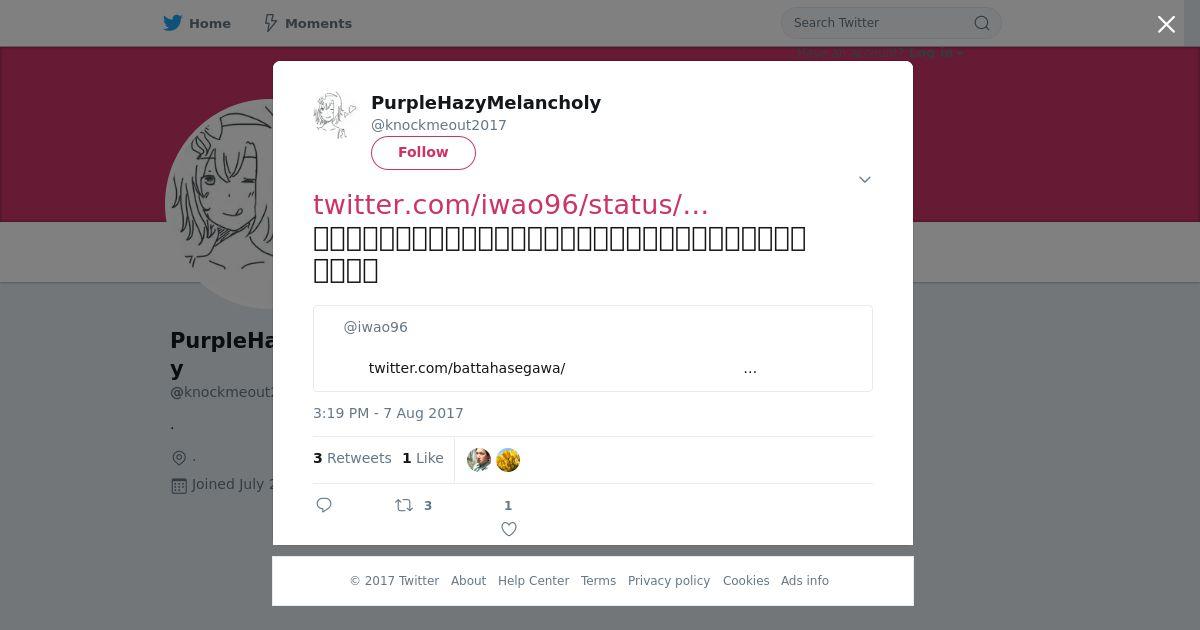Click PurpleHazyMelancholy avatar in tweet

pyautogui.click(x=335, y=114)
